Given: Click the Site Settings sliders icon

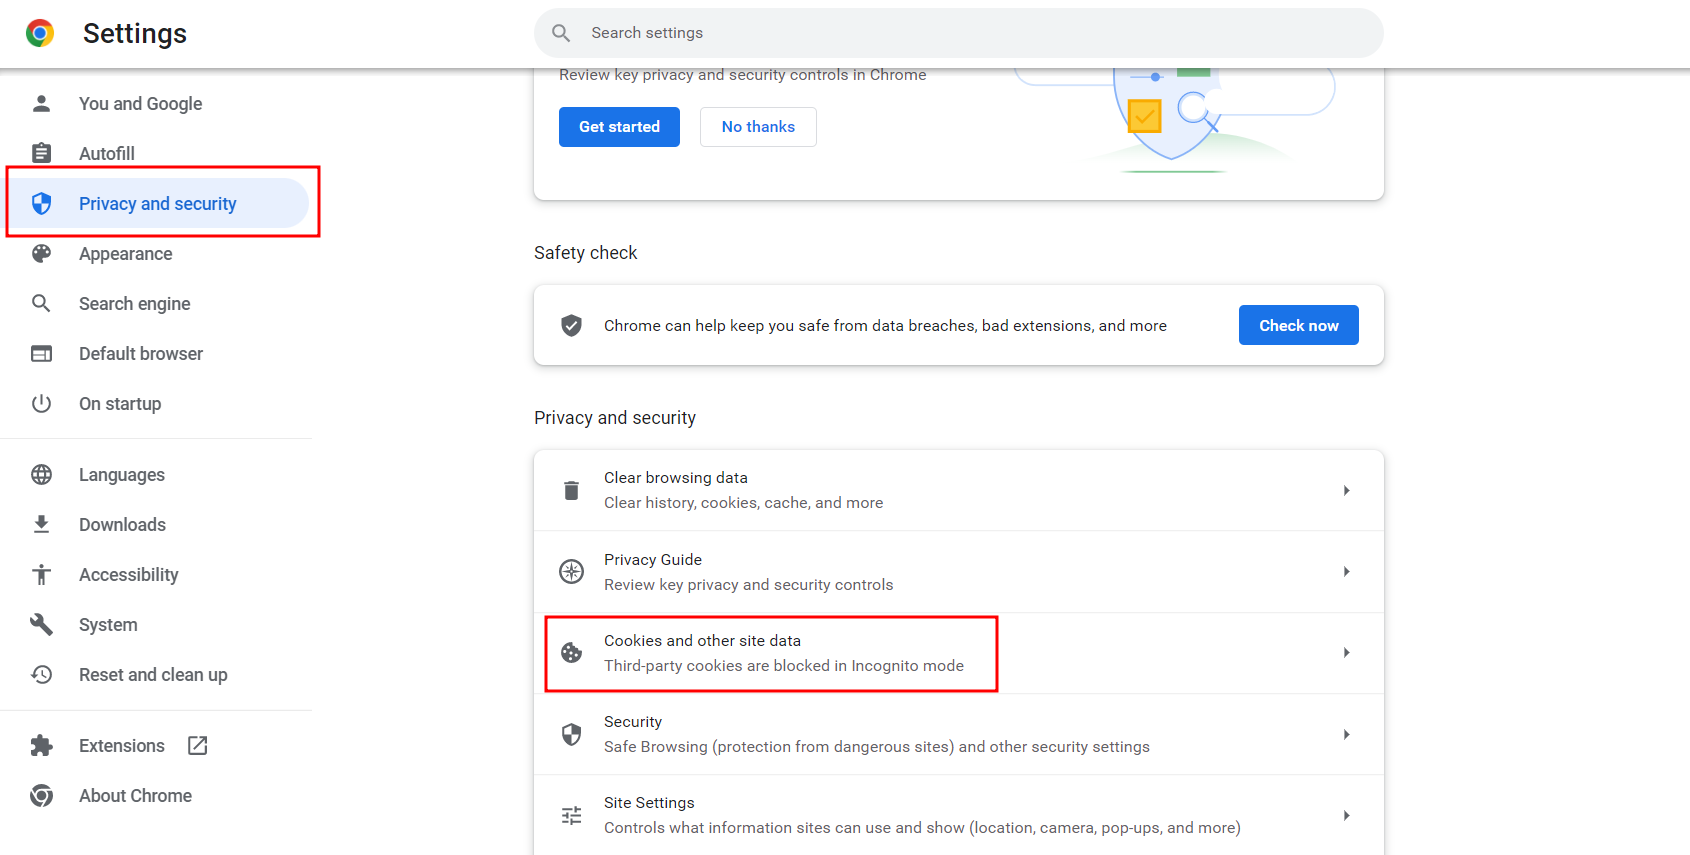Looking at the screenshot, I should click(x=571, y=815).
